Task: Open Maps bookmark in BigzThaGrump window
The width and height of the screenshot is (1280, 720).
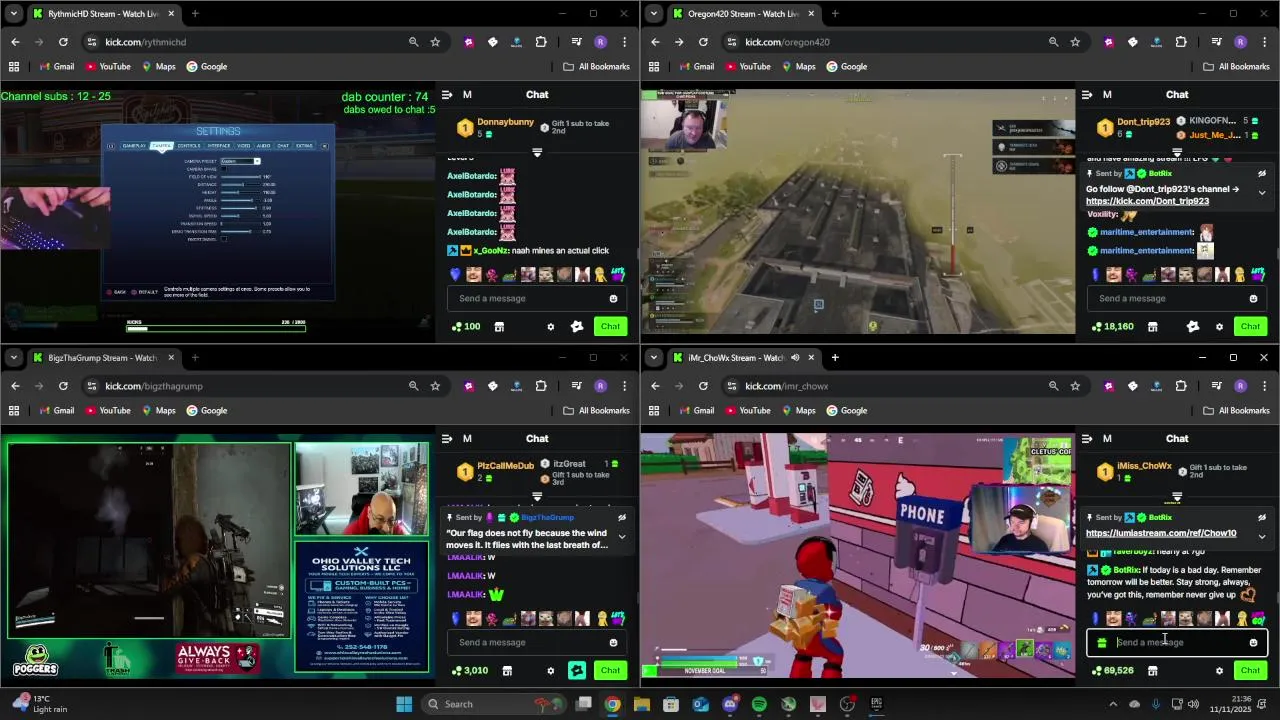Action: pos(158,411)
